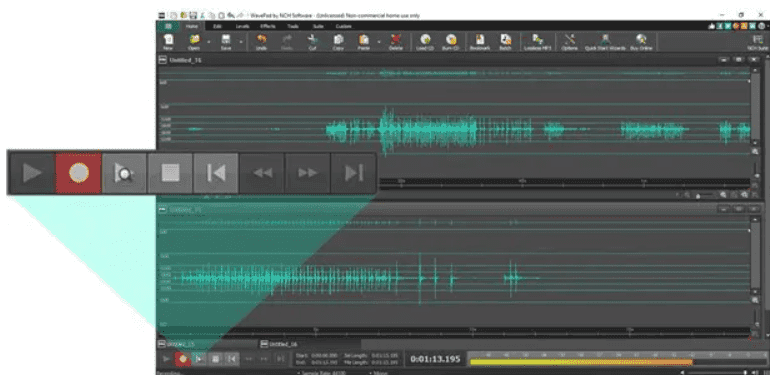
Task: Open the green main menu button
Action: [168, 26]
